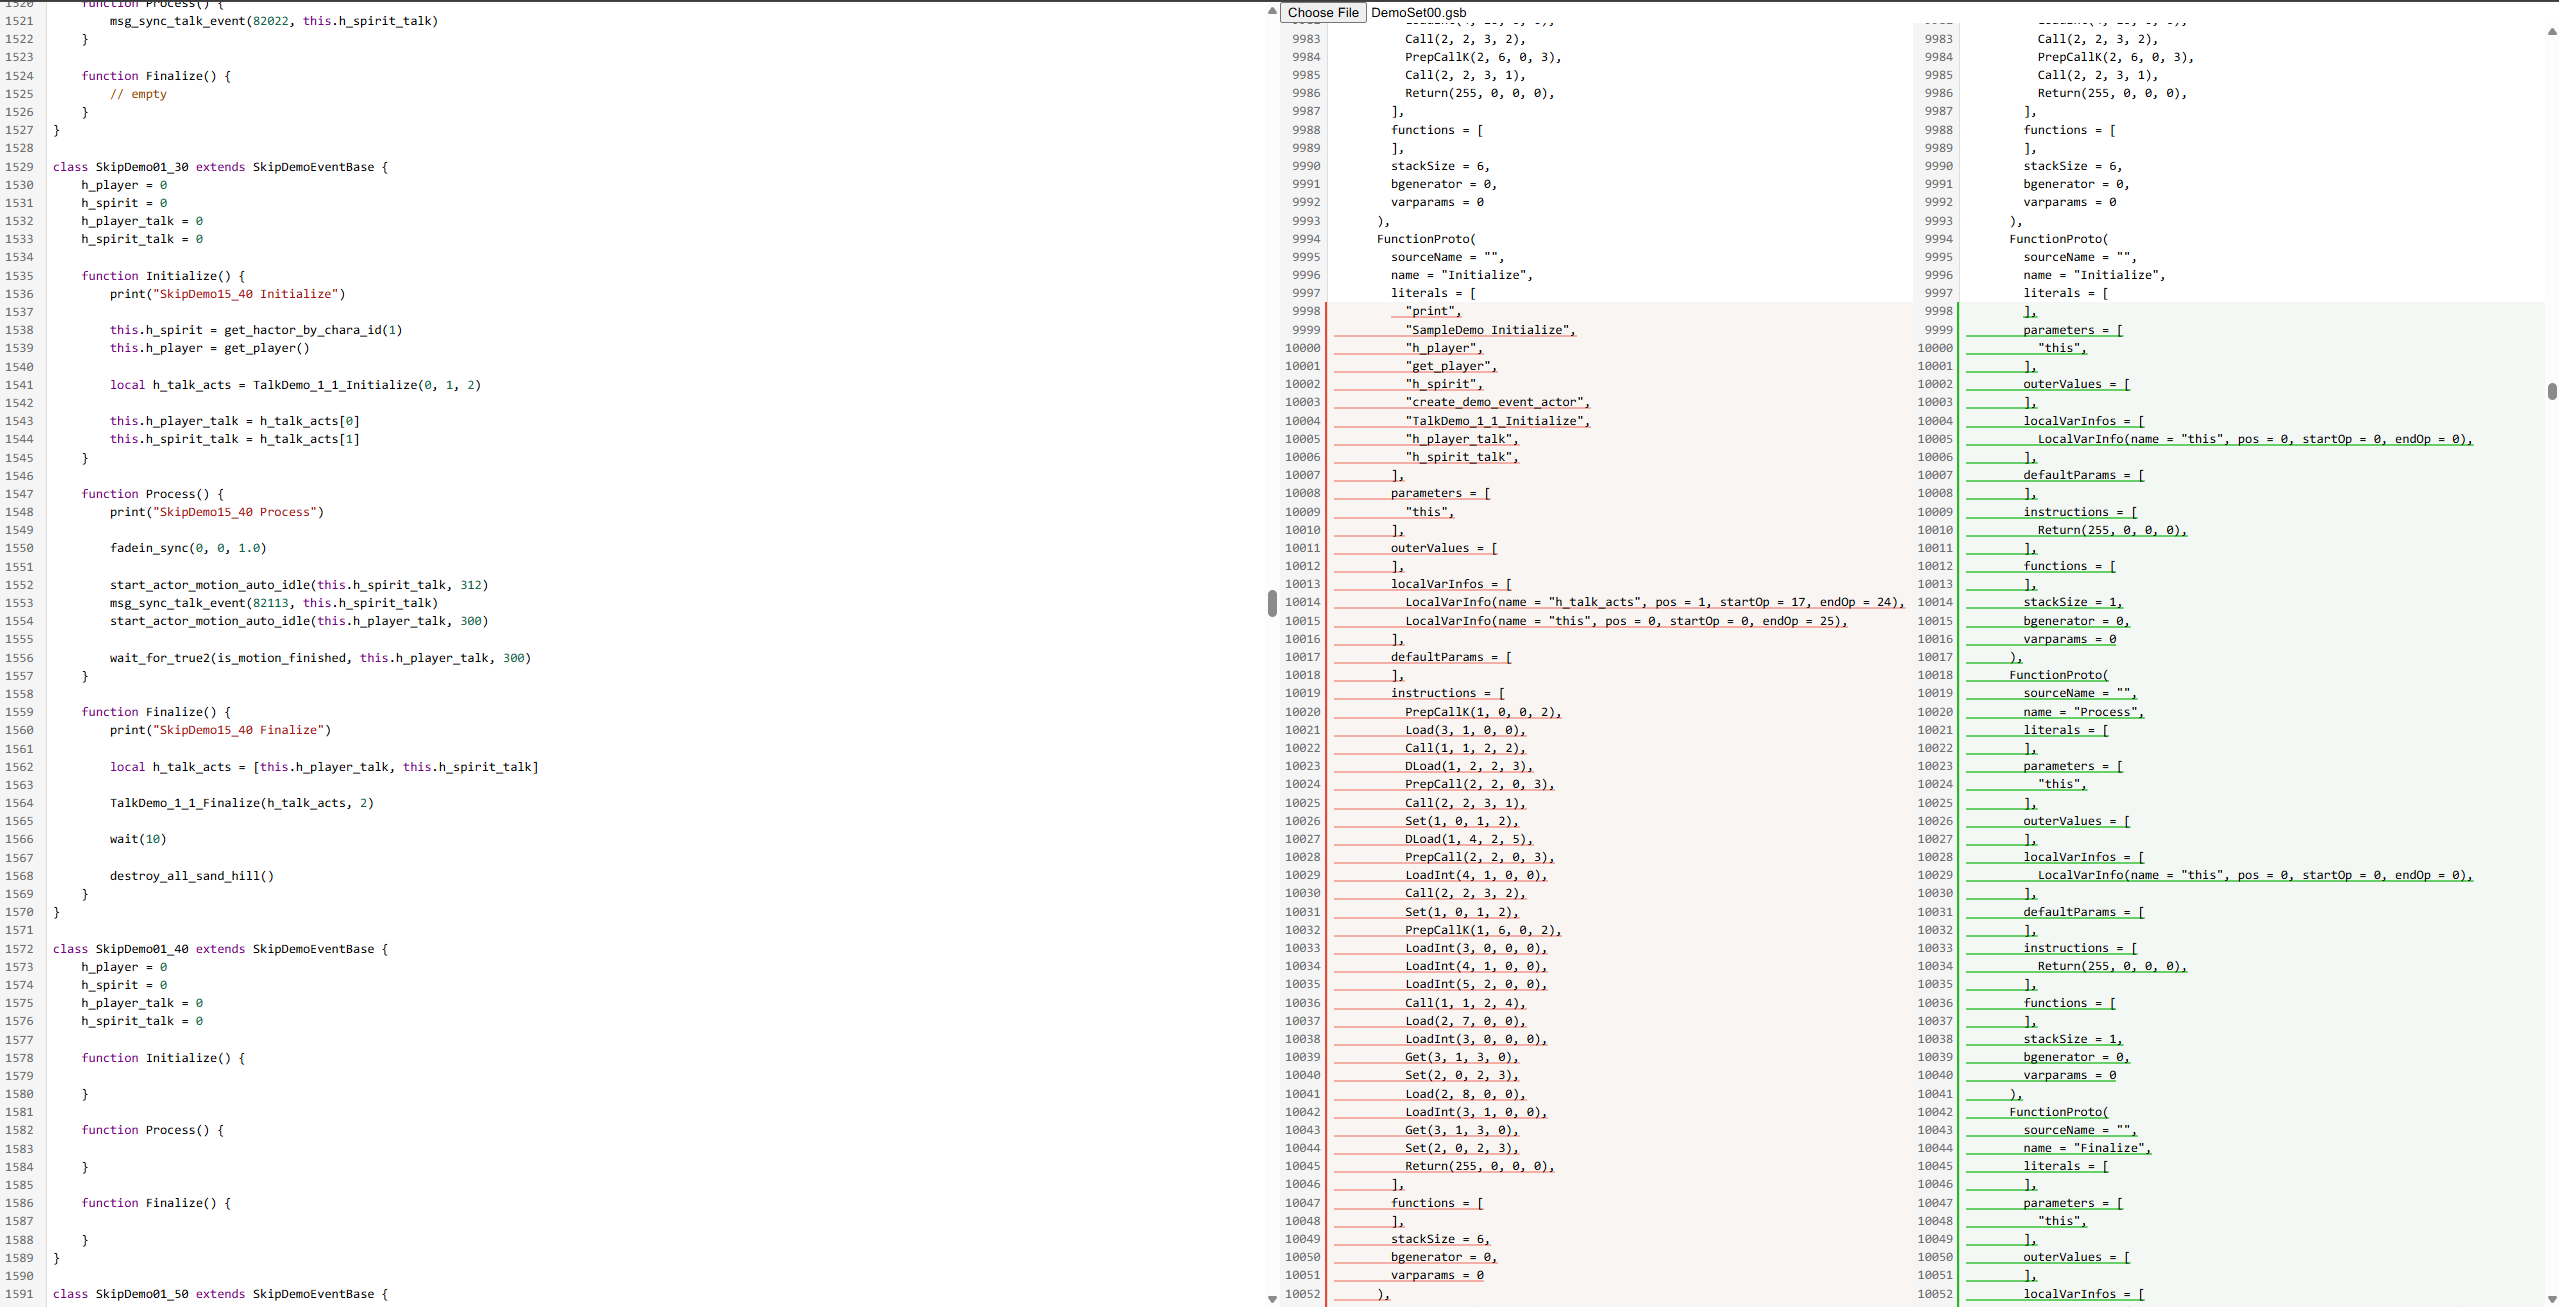Grab the left pane scrollbar thumb

coord(1272,602)
